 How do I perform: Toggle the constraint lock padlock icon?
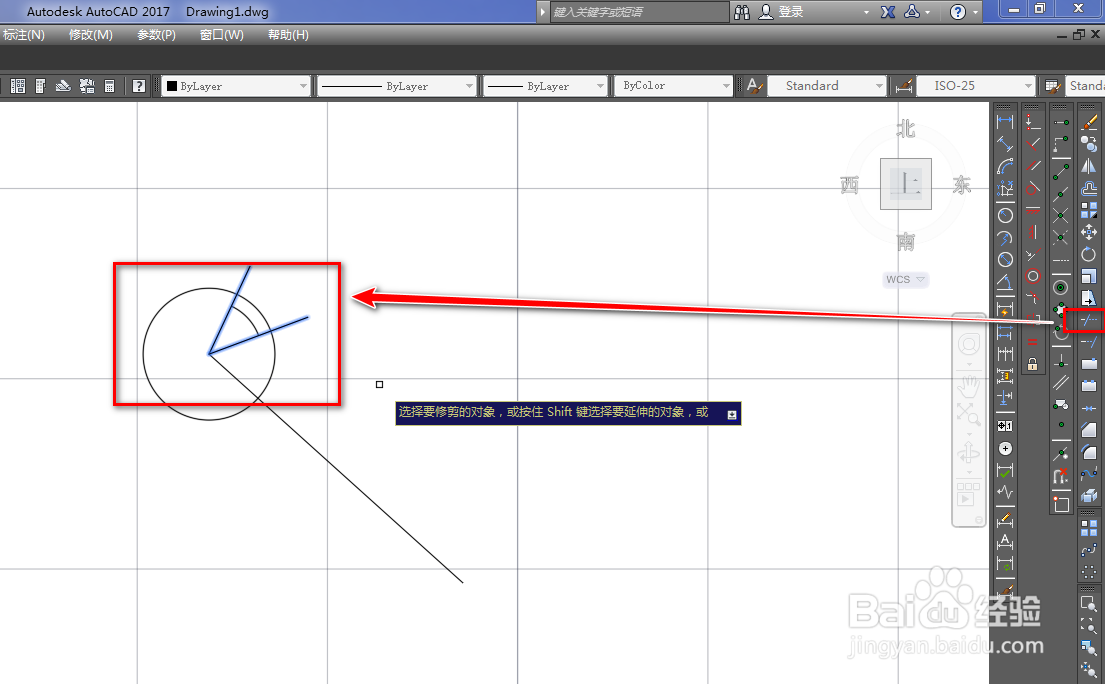(1032, 364)
